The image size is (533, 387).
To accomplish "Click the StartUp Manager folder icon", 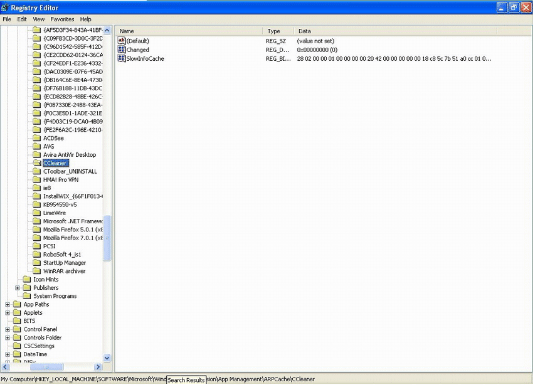I will tap(37, 263).
